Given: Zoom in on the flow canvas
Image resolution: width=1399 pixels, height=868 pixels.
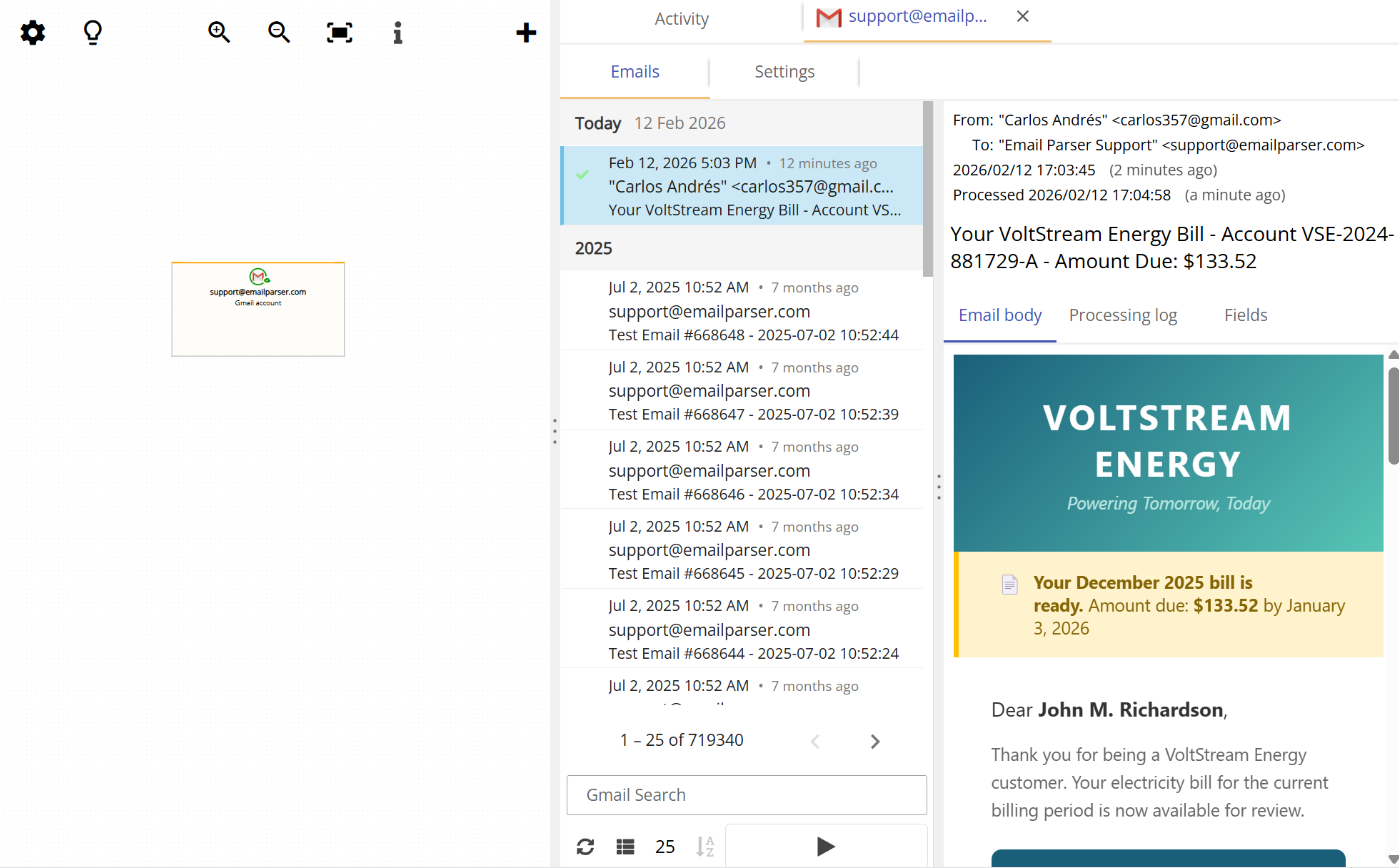Looking at the screenshot, I should 219,31.
